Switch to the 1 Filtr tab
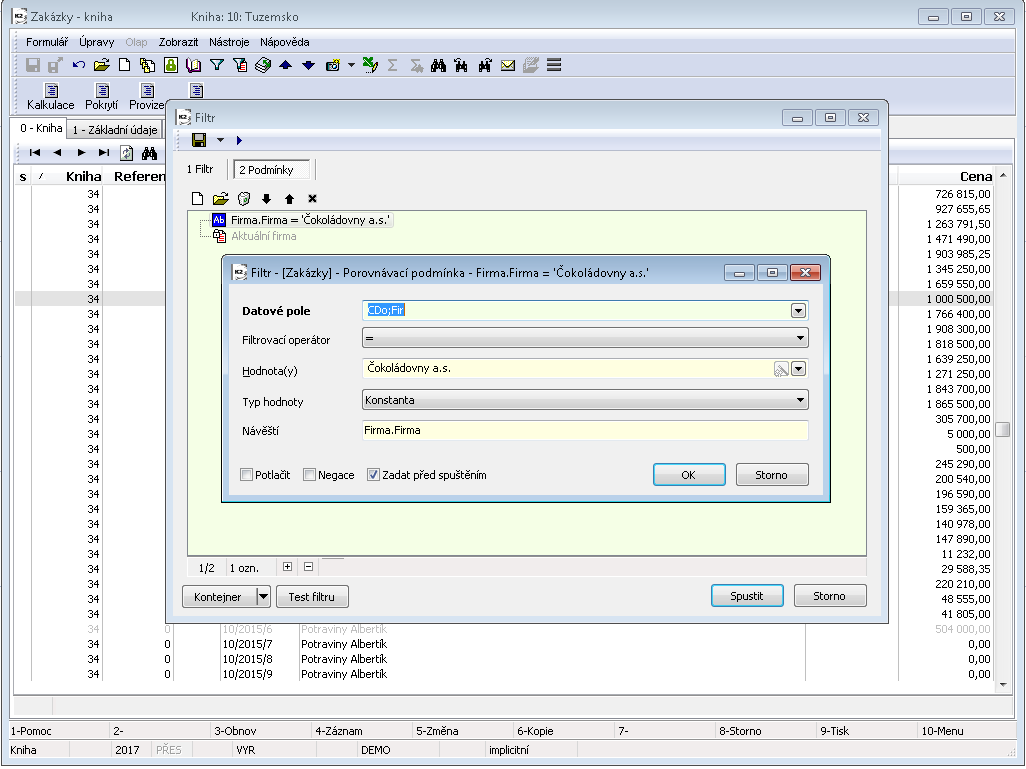 (x=200, y=170)
